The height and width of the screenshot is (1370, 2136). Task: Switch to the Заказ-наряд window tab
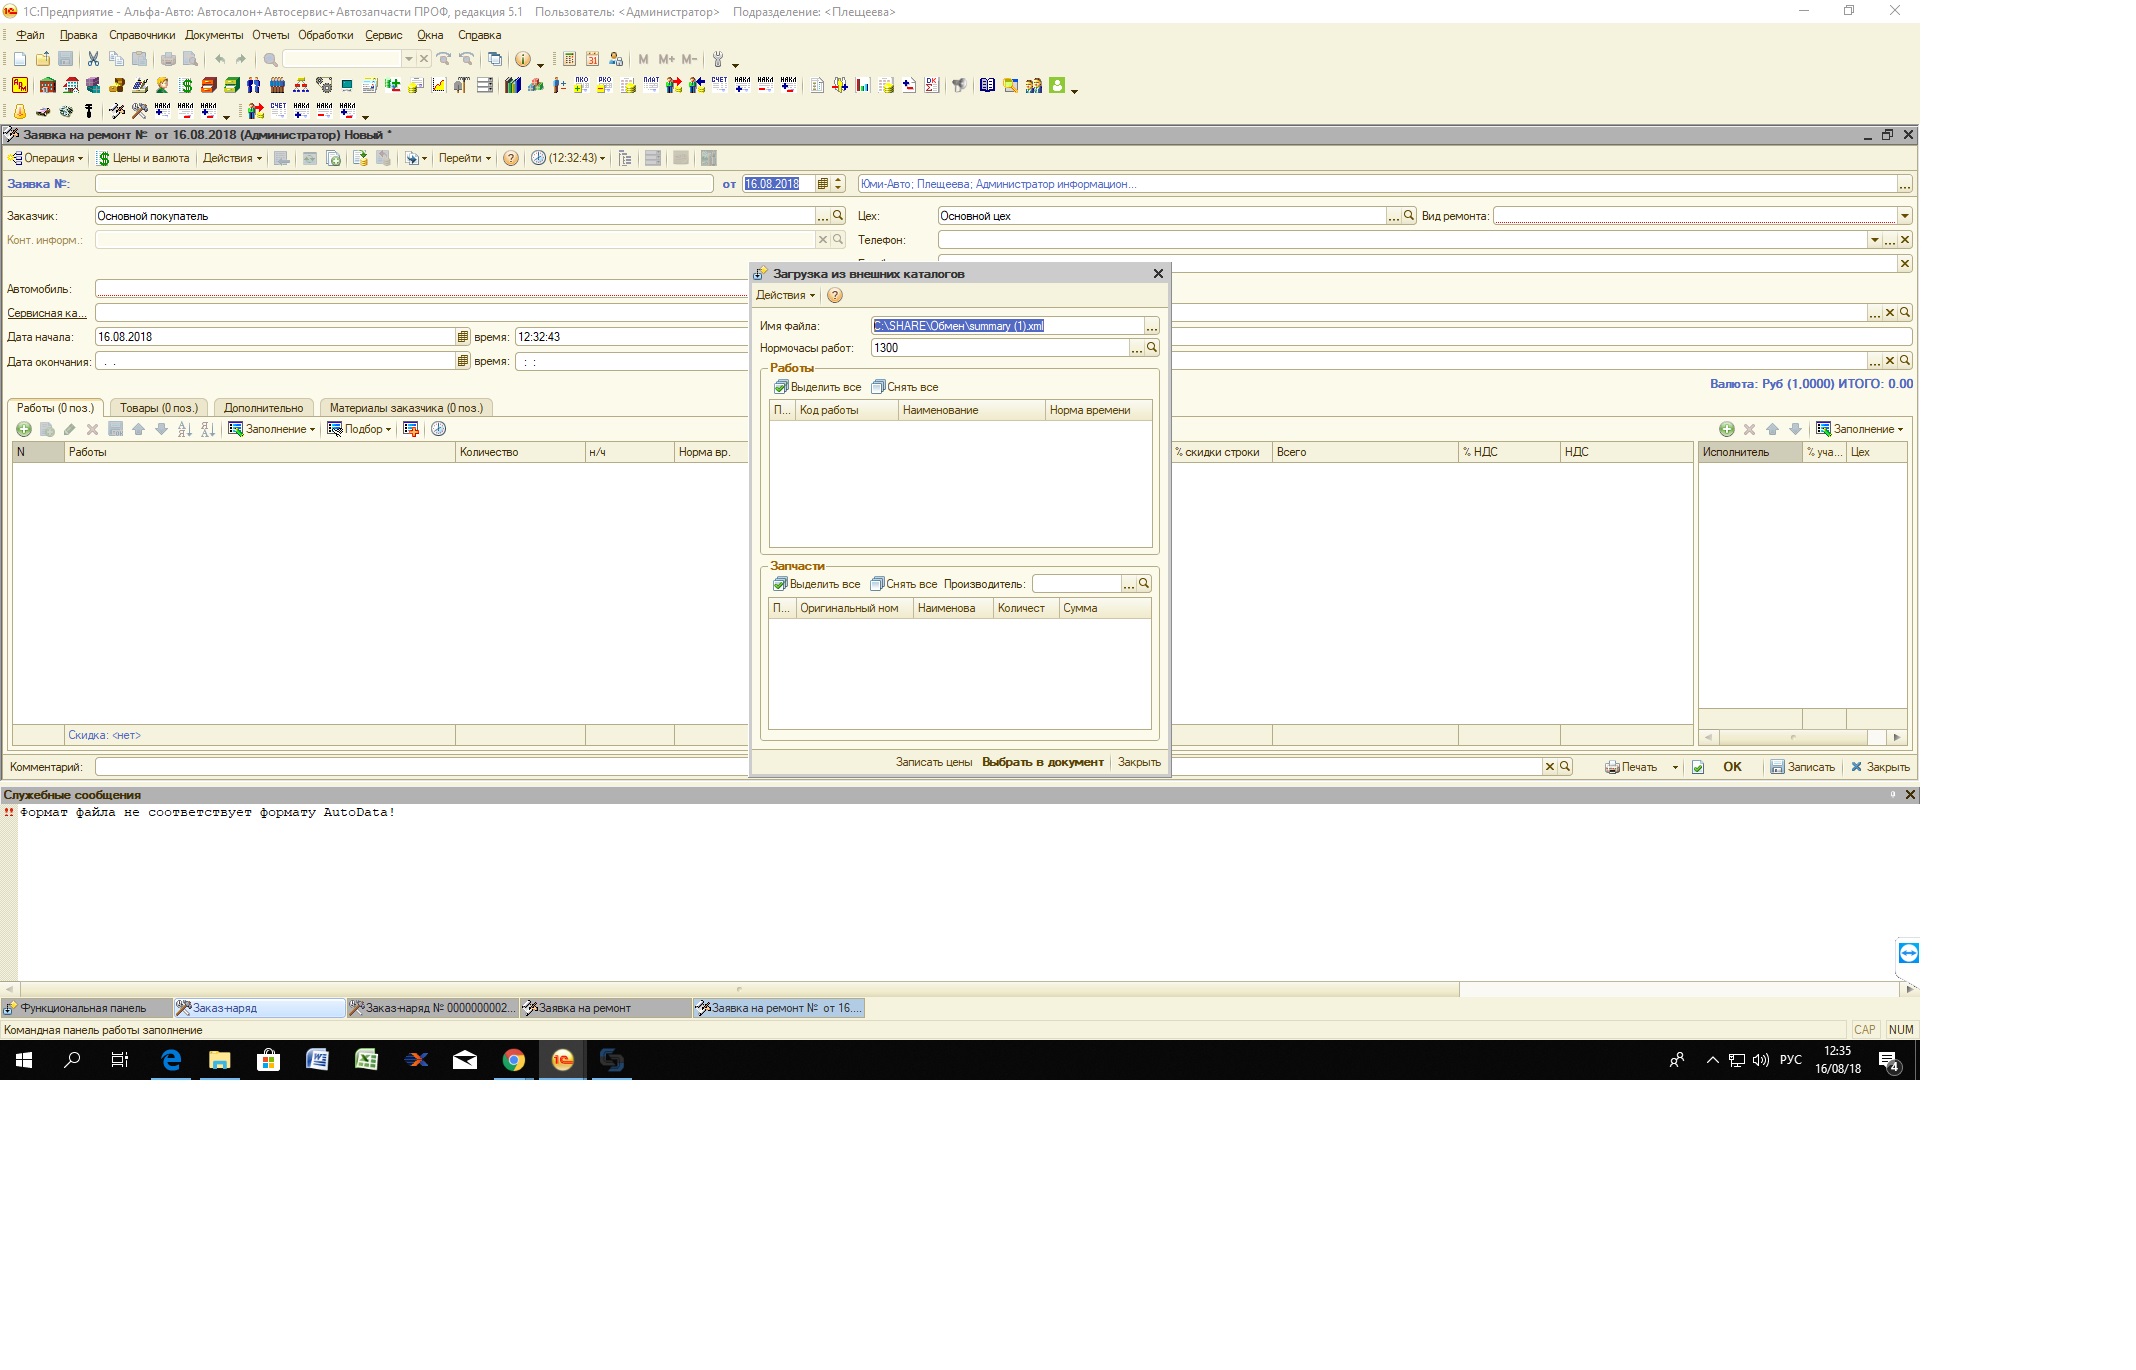[x=259, y=1008]
